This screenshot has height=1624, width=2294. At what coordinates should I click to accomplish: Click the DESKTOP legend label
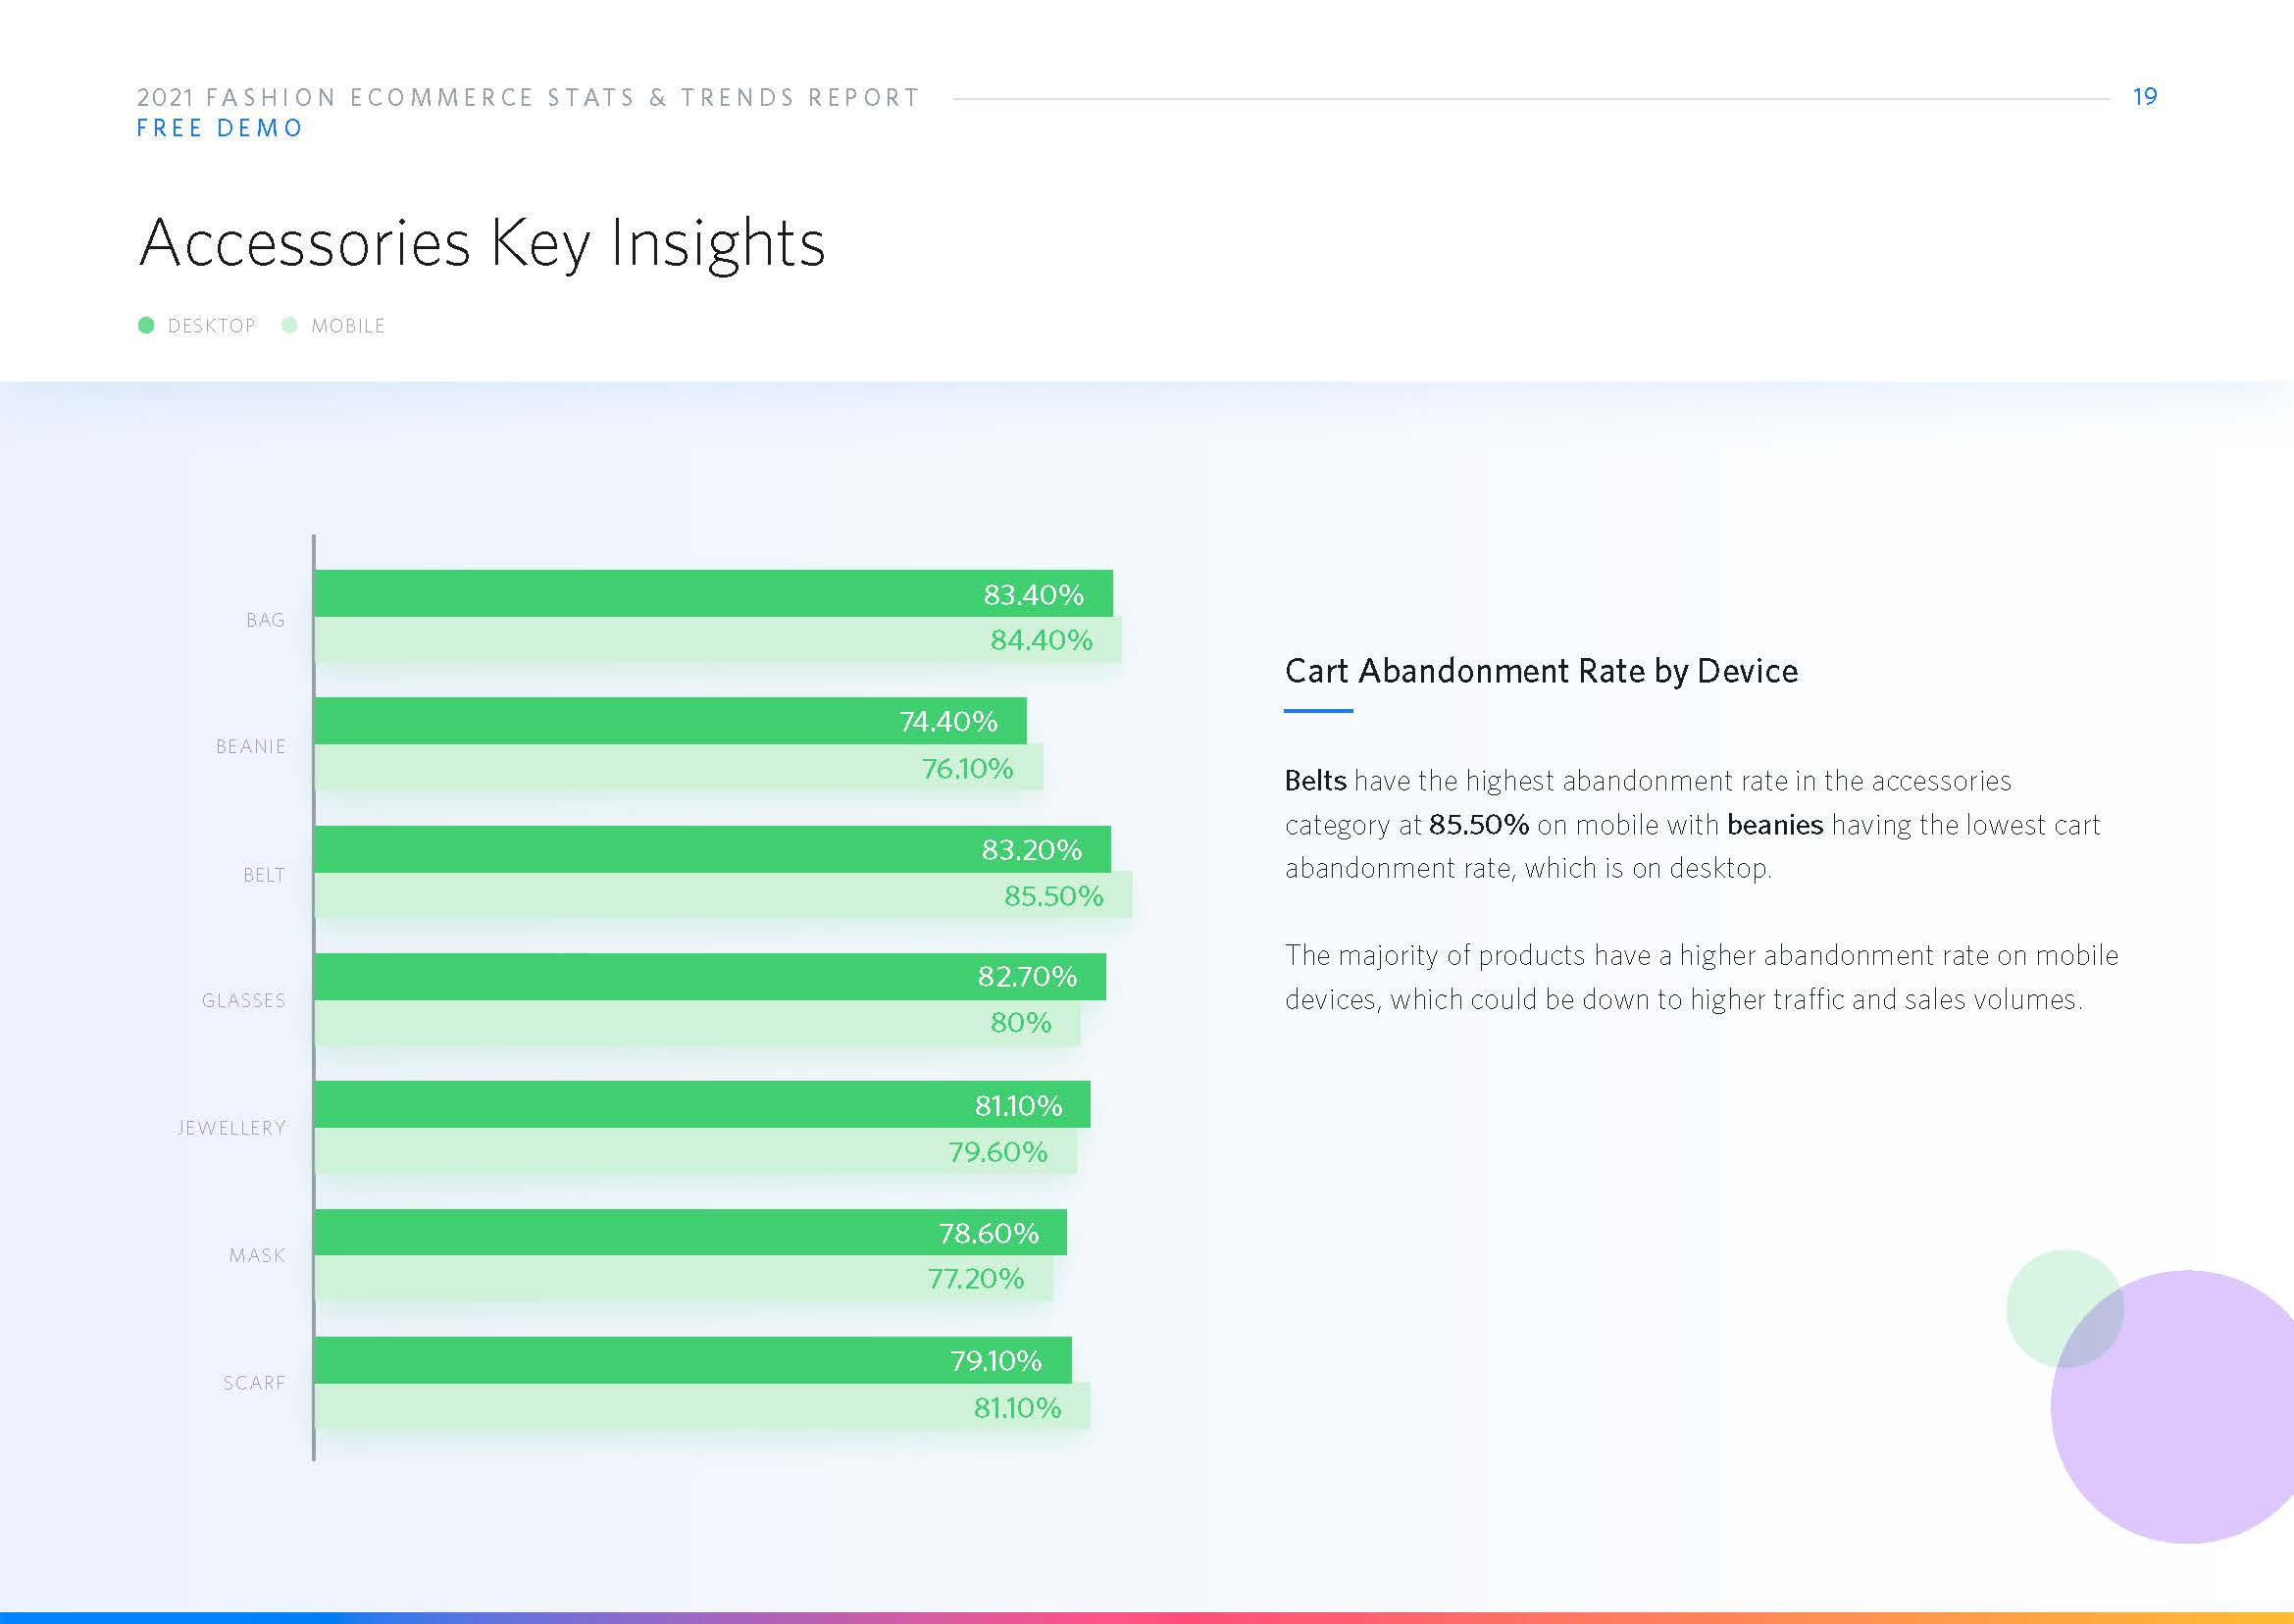click(x=211, y=326)
